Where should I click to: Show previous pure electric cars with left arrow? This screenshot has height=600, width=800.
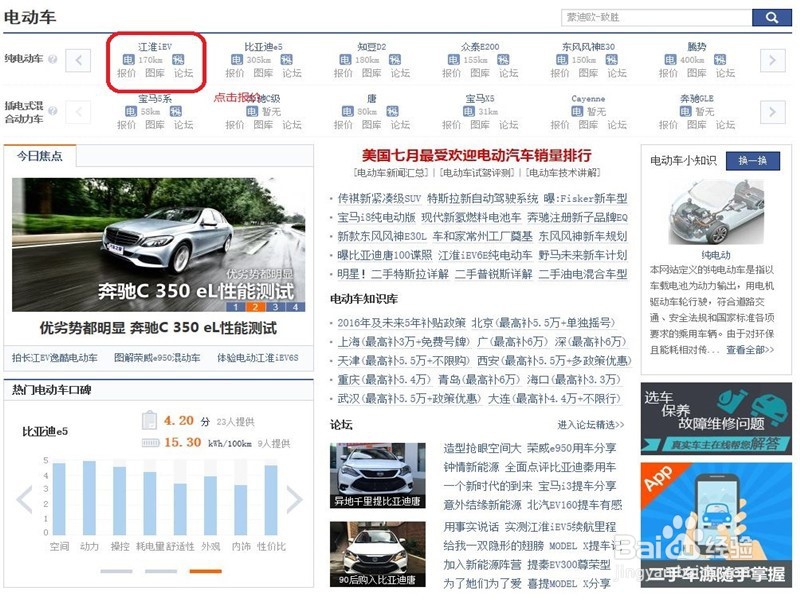(x=79, y=60)
